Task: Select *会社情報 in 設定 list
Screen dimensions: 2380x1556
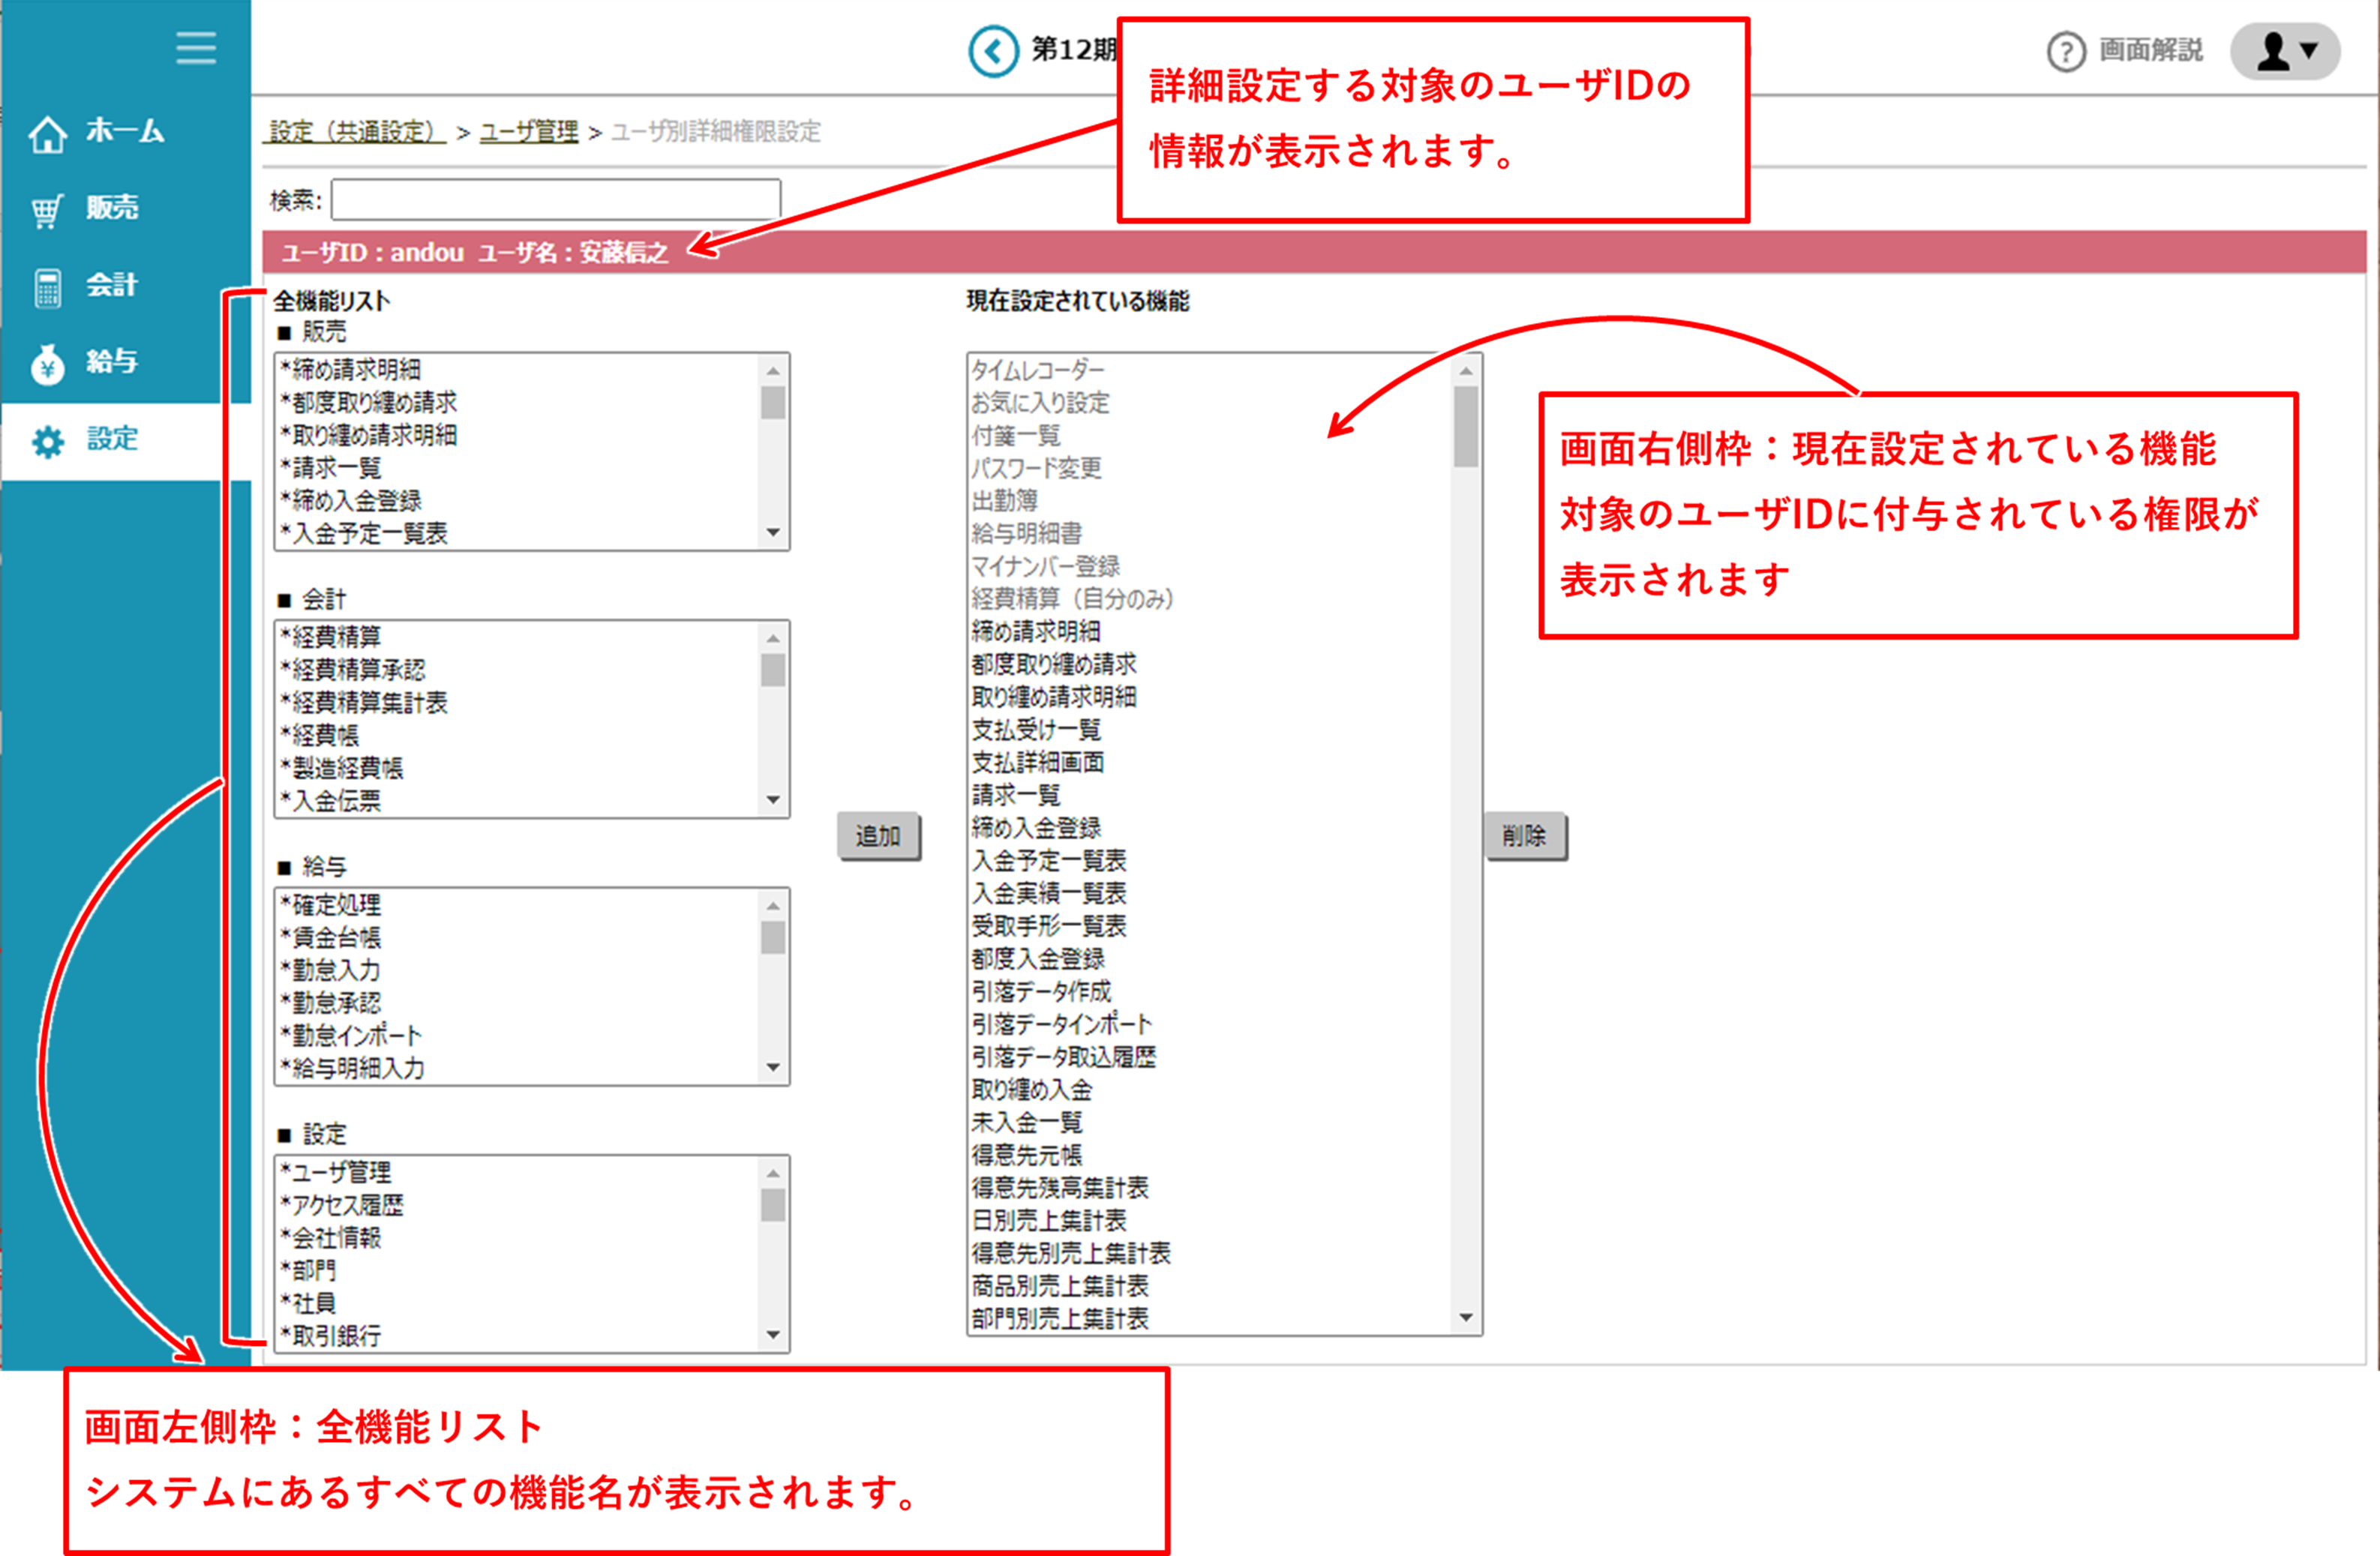Action: coord(517,1238)
